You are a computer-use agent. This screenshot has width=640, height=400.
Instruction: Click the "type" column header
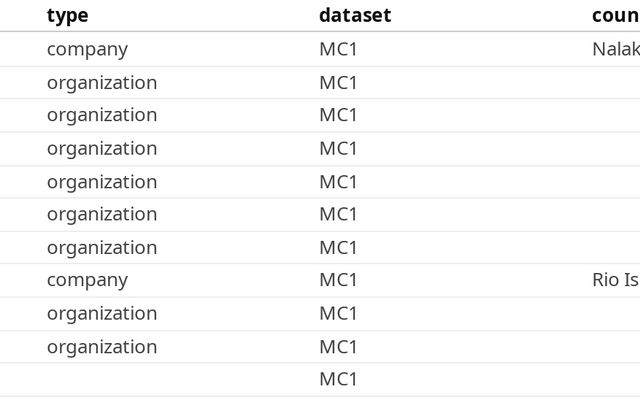point(68,15)
